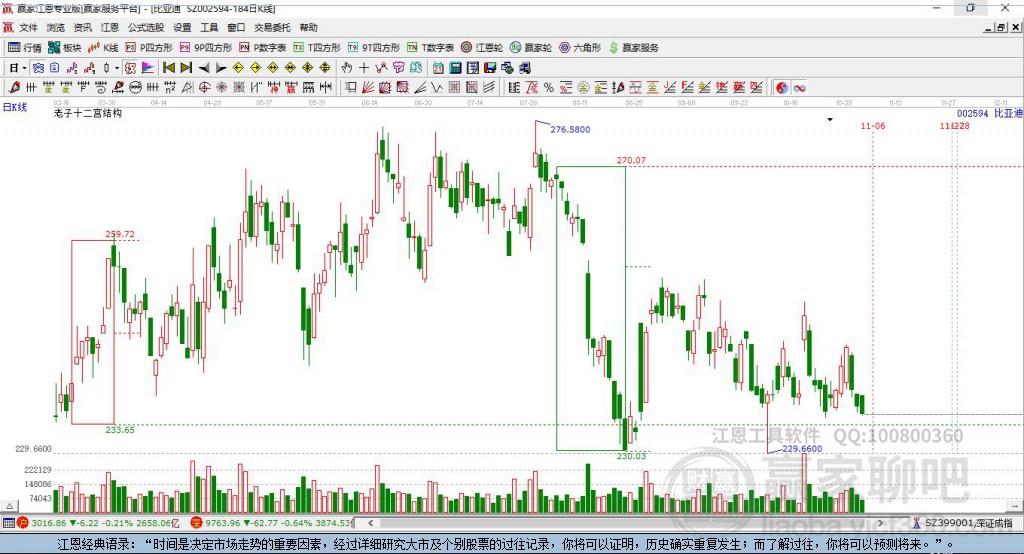Open the 公式选股 menu
The width and height of the screenshot is (1024, 554).
coord(146,27)
